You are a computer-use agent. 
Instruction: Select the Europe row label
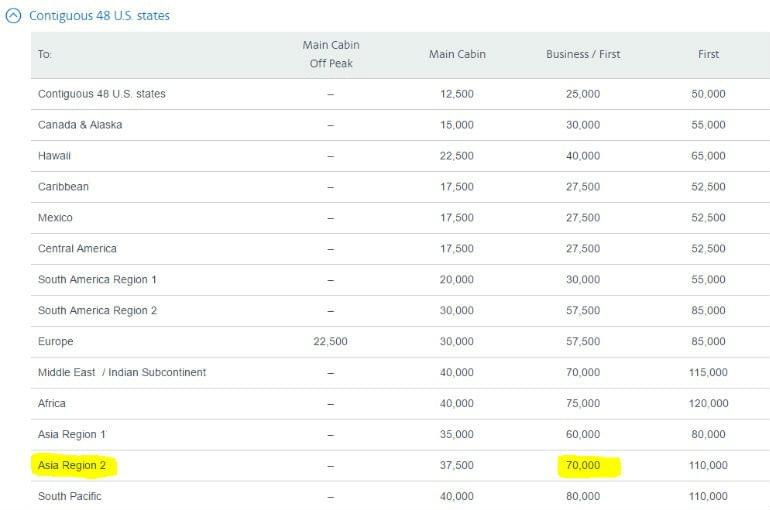pyautogui.click(x=55, y=341)
